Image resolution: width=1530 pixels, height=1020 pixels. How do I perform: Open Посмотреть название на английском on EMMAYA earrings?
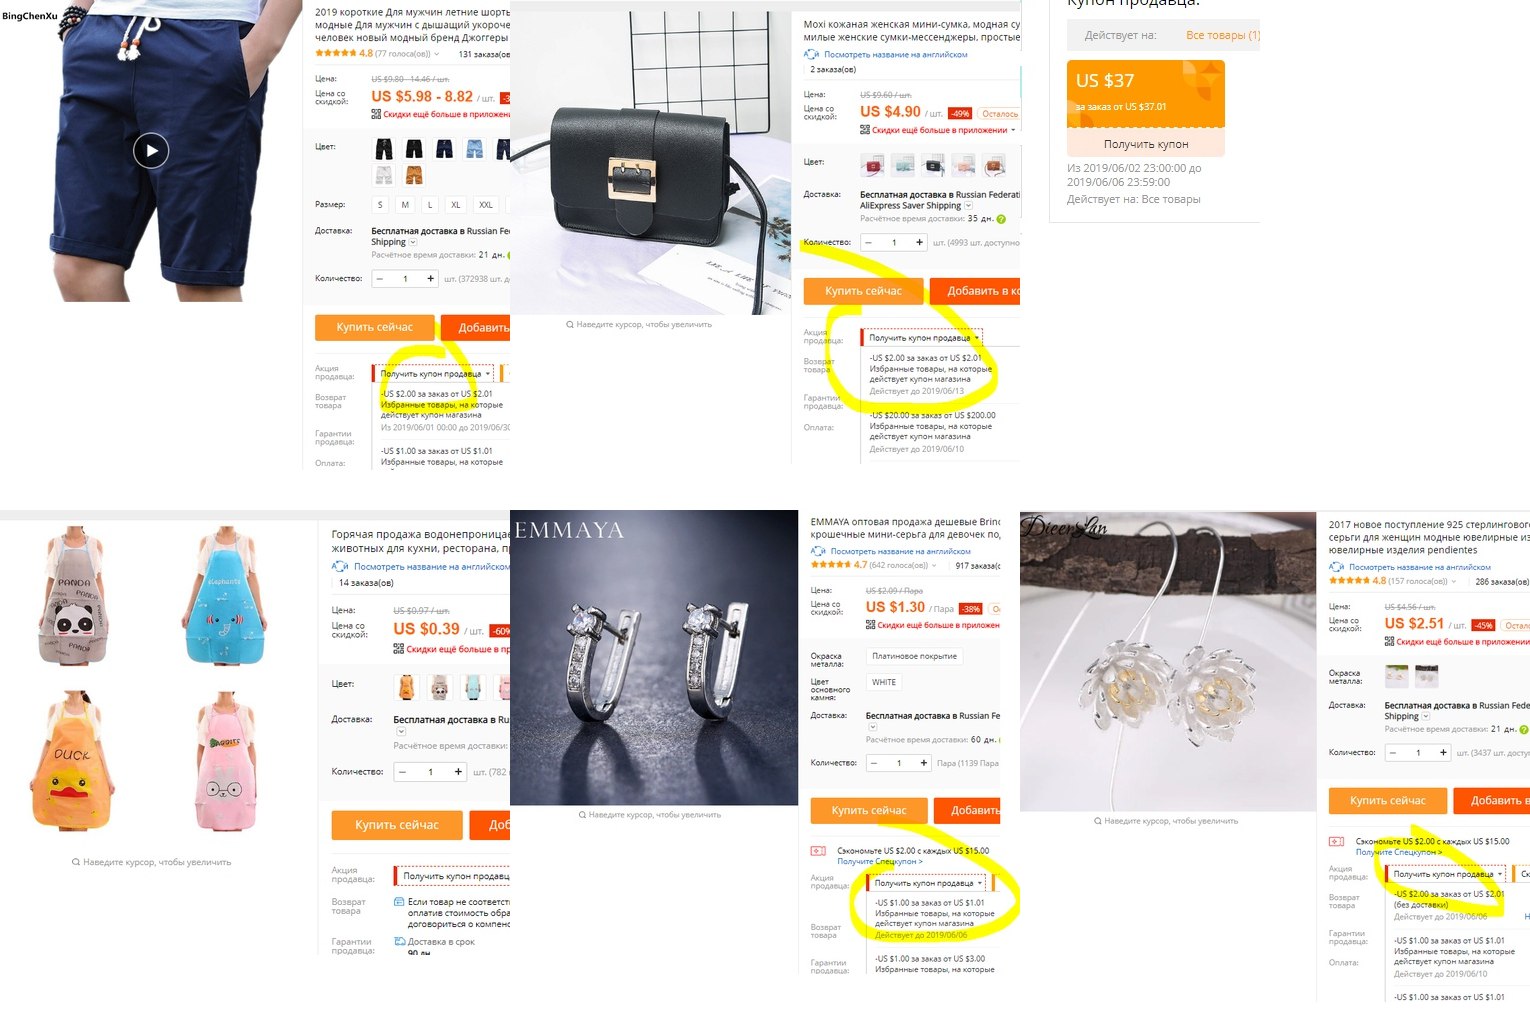pos(900,551)
